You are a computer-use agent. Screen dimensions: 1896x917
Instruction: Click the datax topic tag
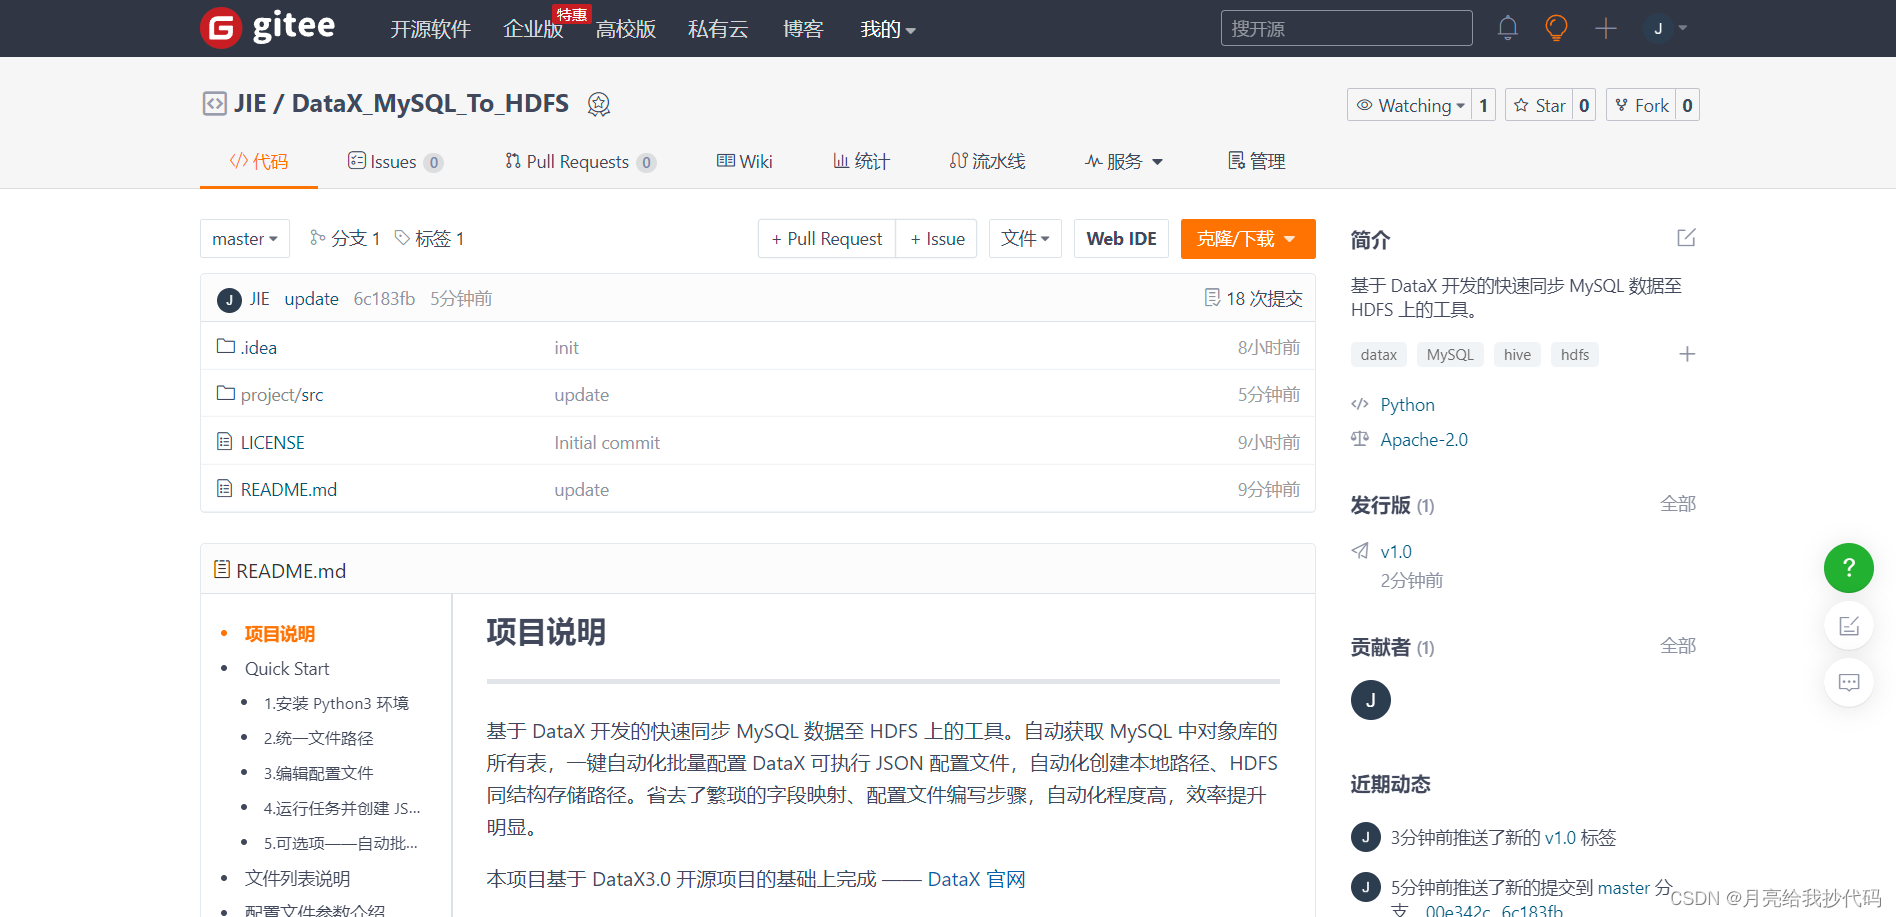pos(1379,354)
